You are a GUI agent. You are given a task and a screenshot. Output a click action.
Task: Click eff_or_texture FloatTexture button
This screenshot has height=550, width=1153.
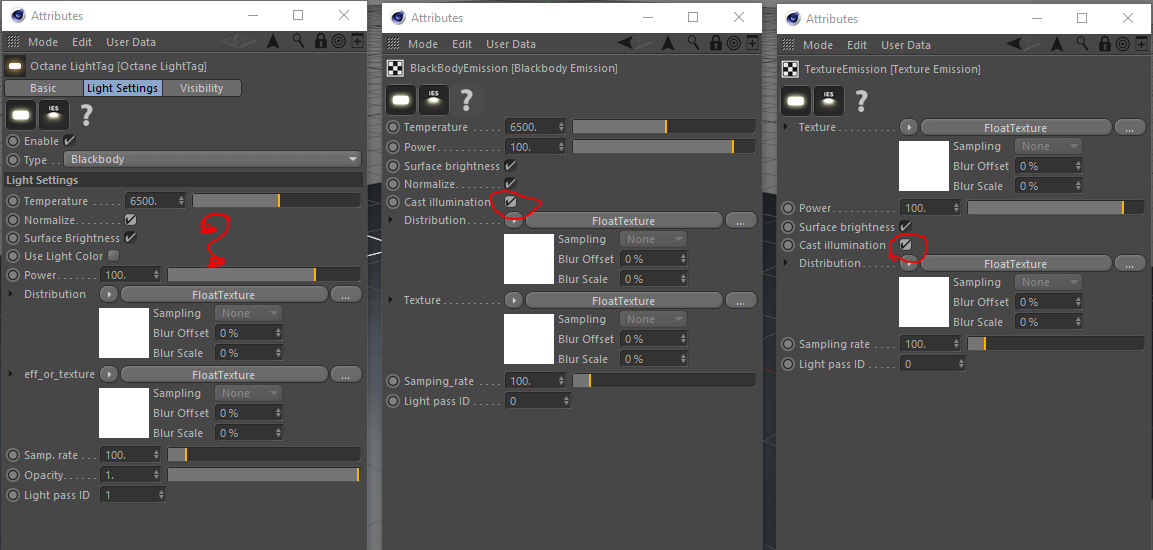(x=224, y=375)
